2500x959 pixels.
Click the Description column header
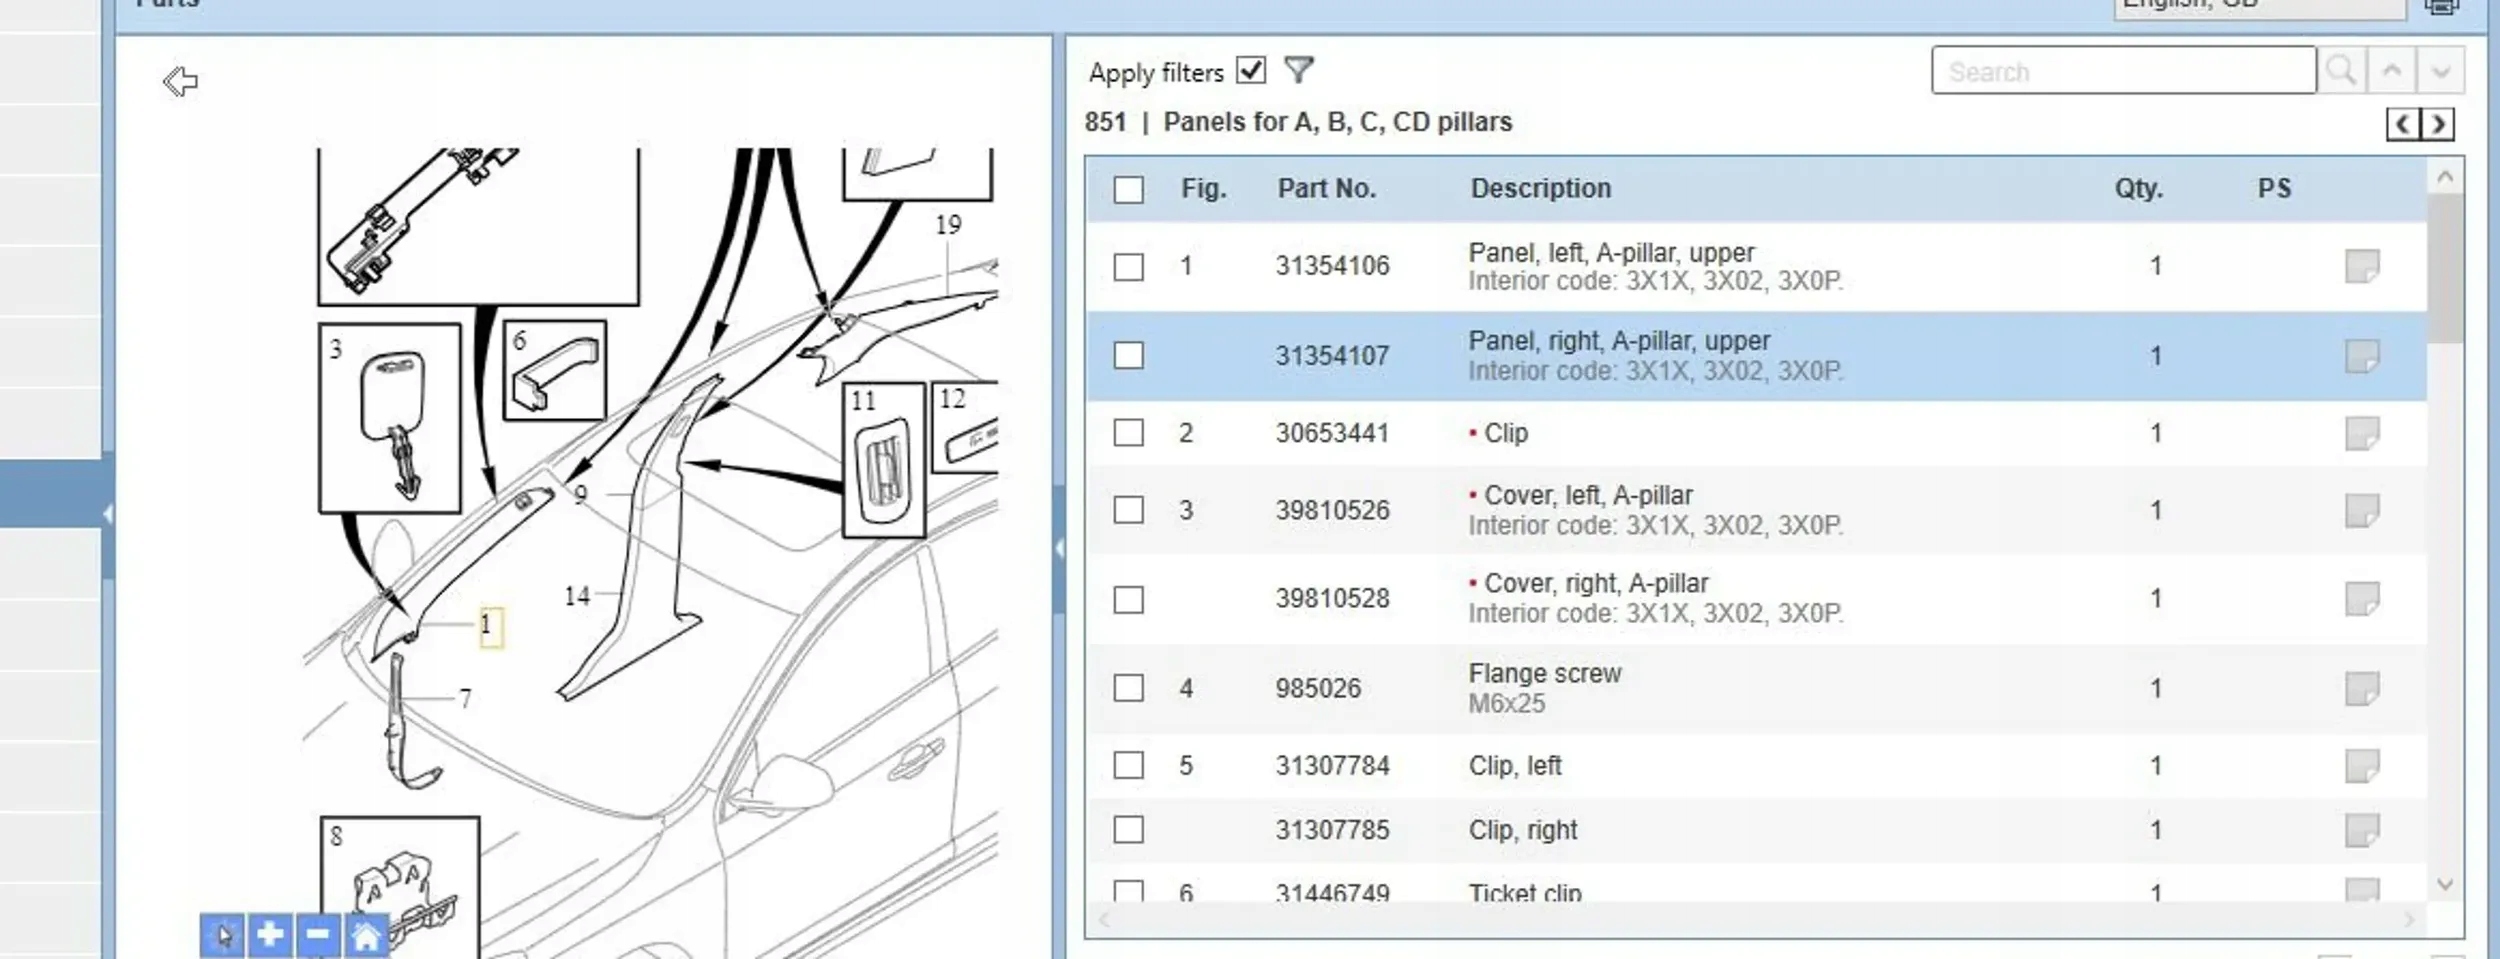1541,189
